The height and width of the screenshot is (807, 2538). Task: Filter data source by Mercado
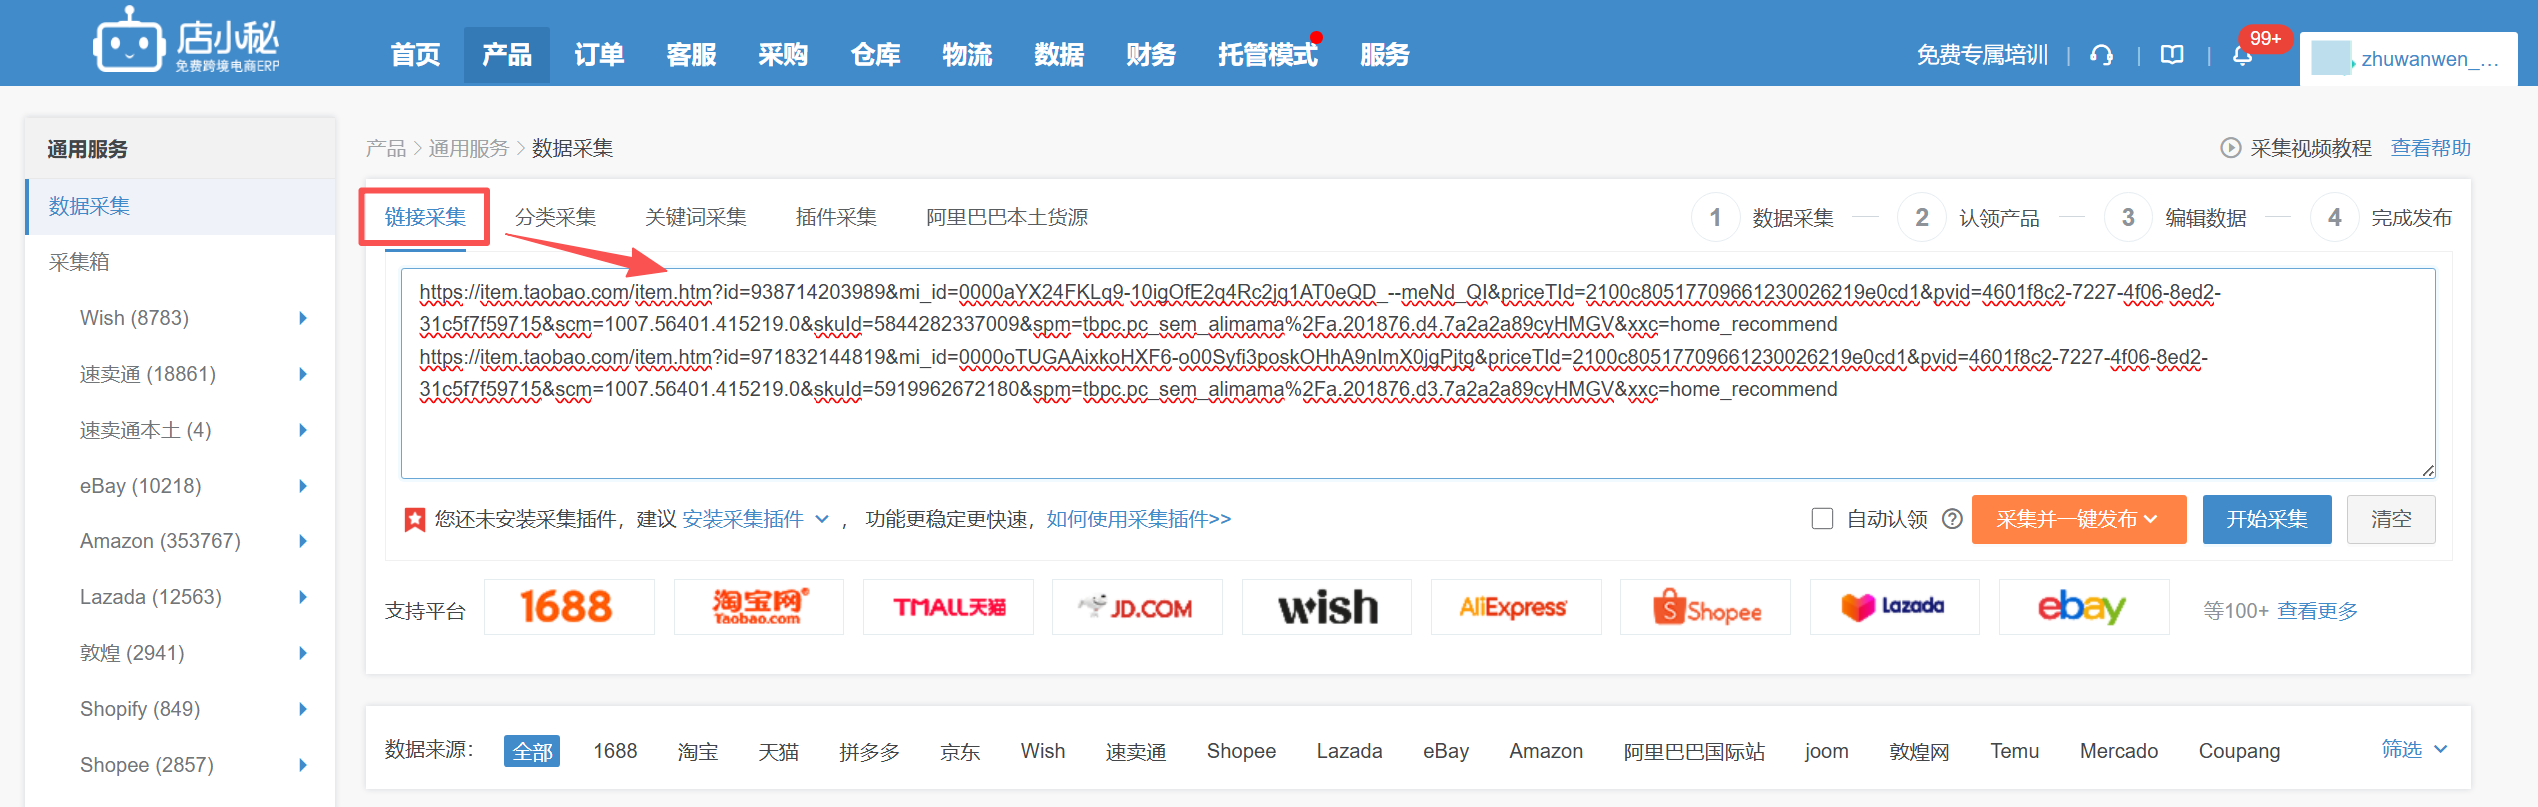[2119, 751]
